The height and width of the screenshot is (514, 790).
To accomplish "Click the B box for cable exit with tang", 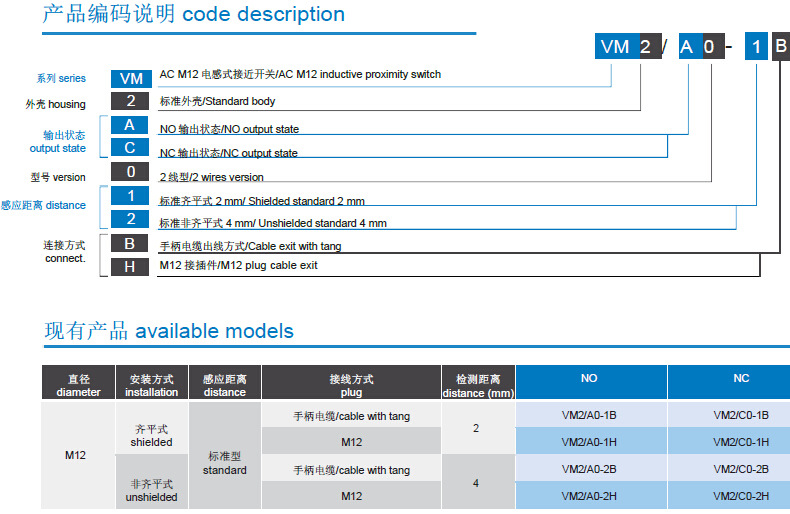I will click(x=130, y=243).
